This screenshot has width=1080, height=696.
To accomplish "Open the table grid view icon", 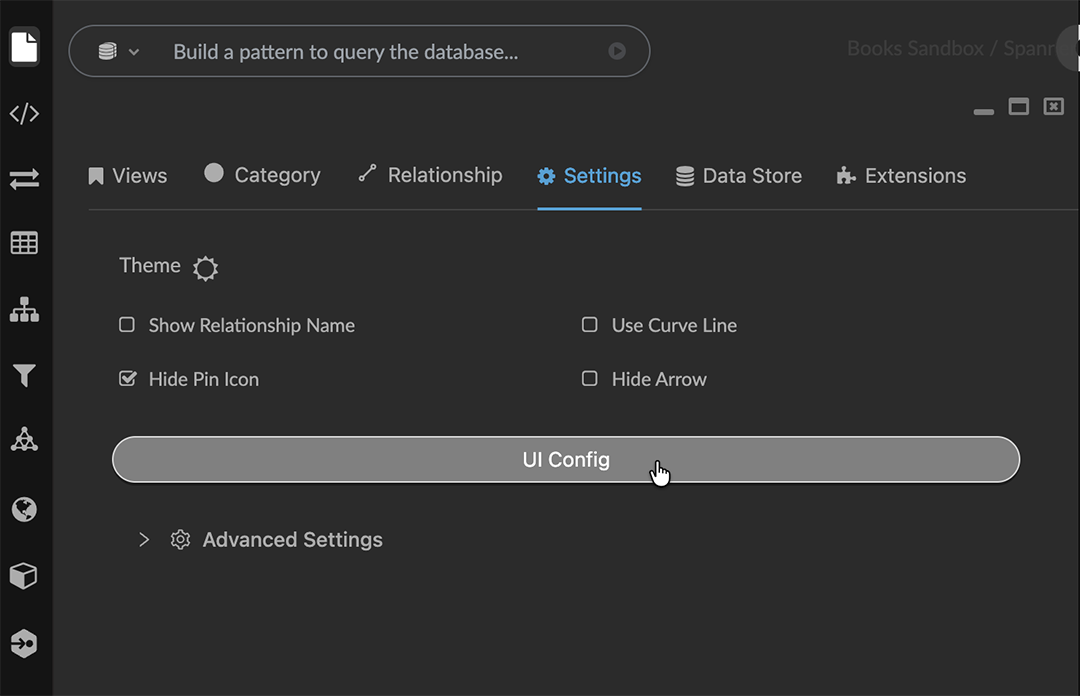I will click(x=24, y=243).
